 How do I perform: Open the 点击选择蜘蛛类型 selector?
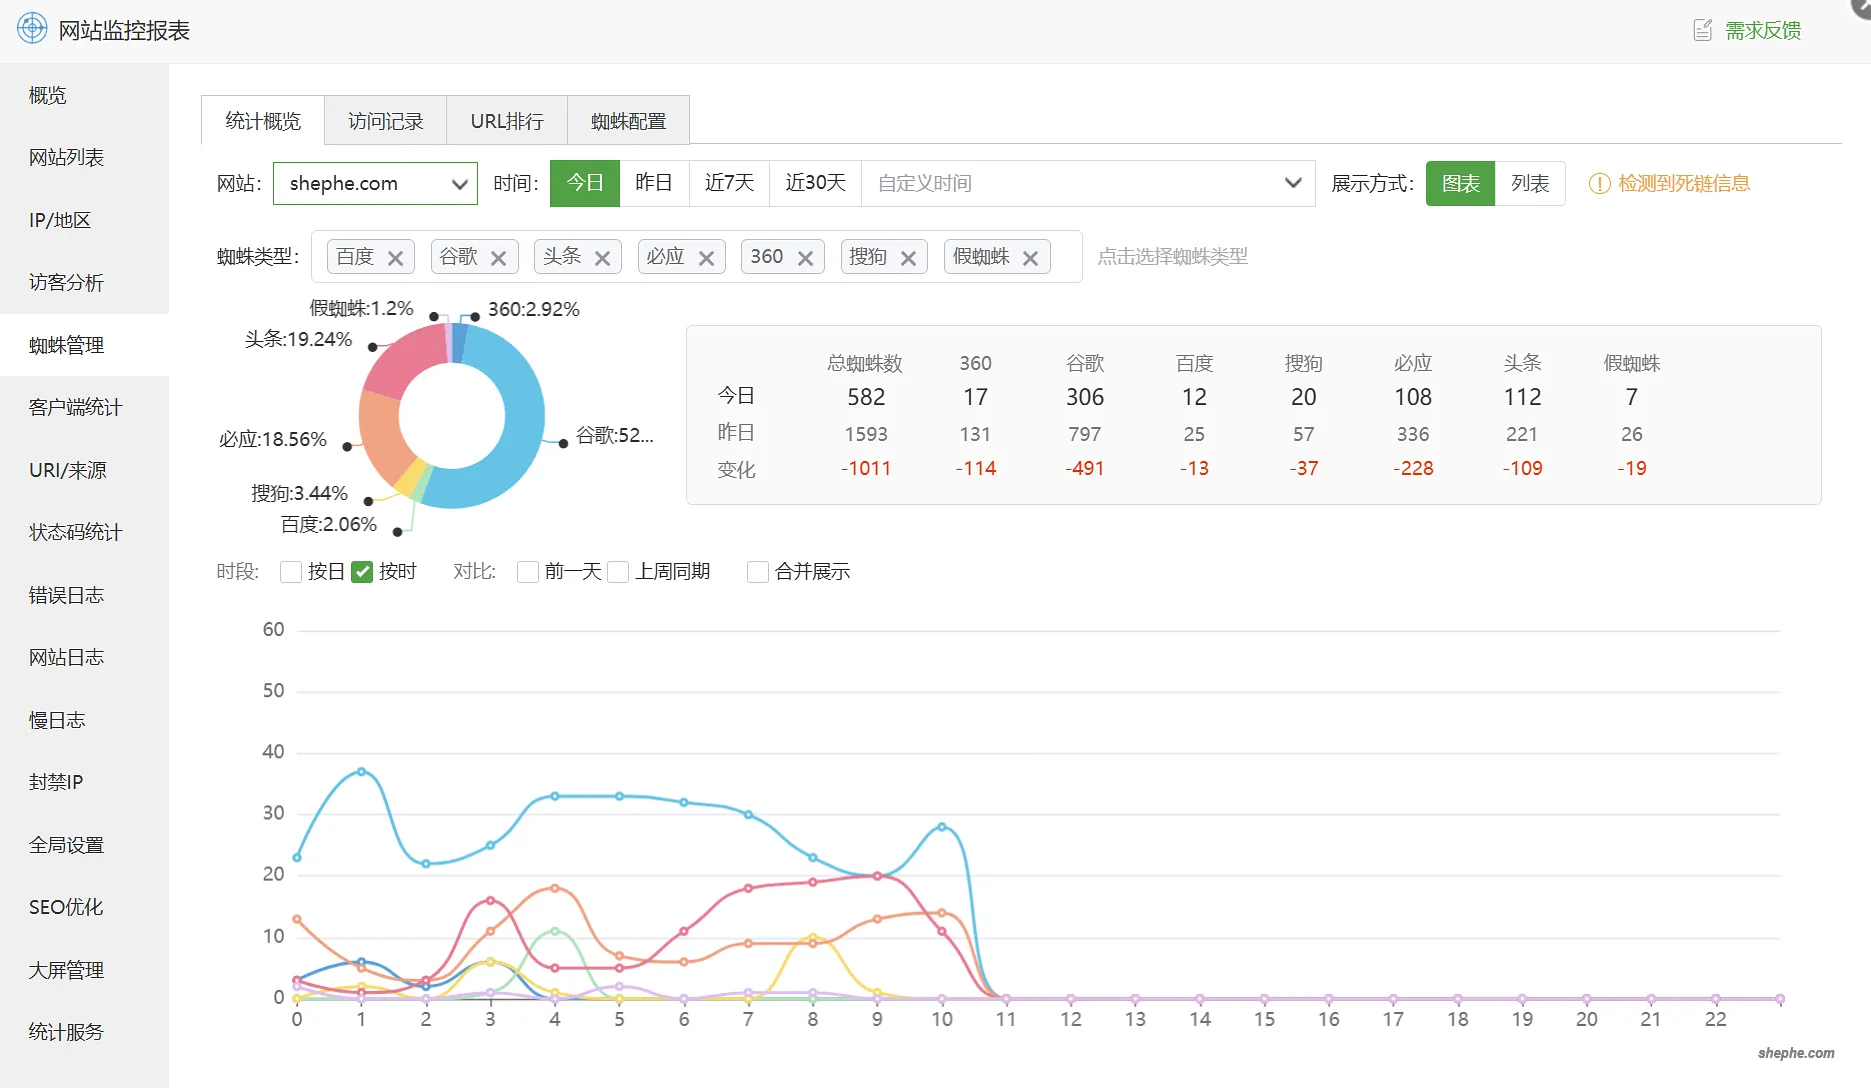[x=1171, y=256]
